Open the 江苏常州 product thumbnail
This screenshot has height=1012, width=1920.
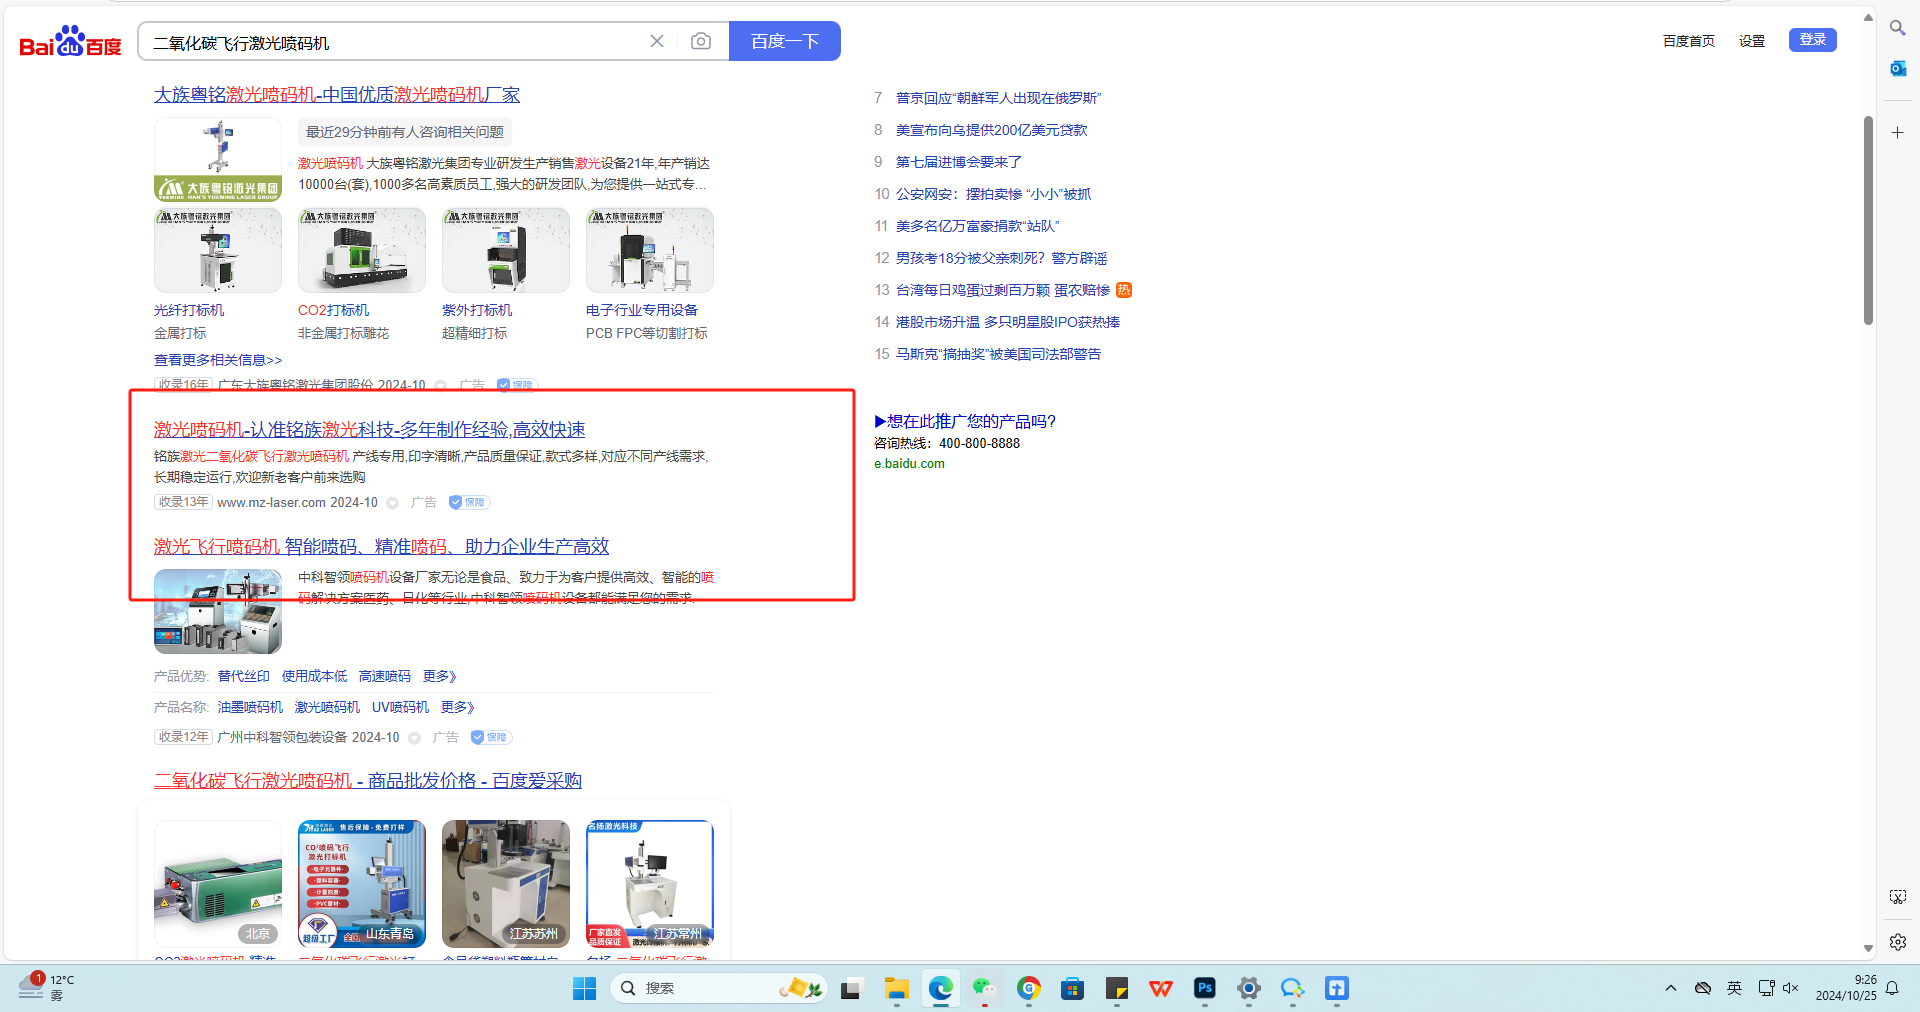pyautogui.click(x=650, y=884)
